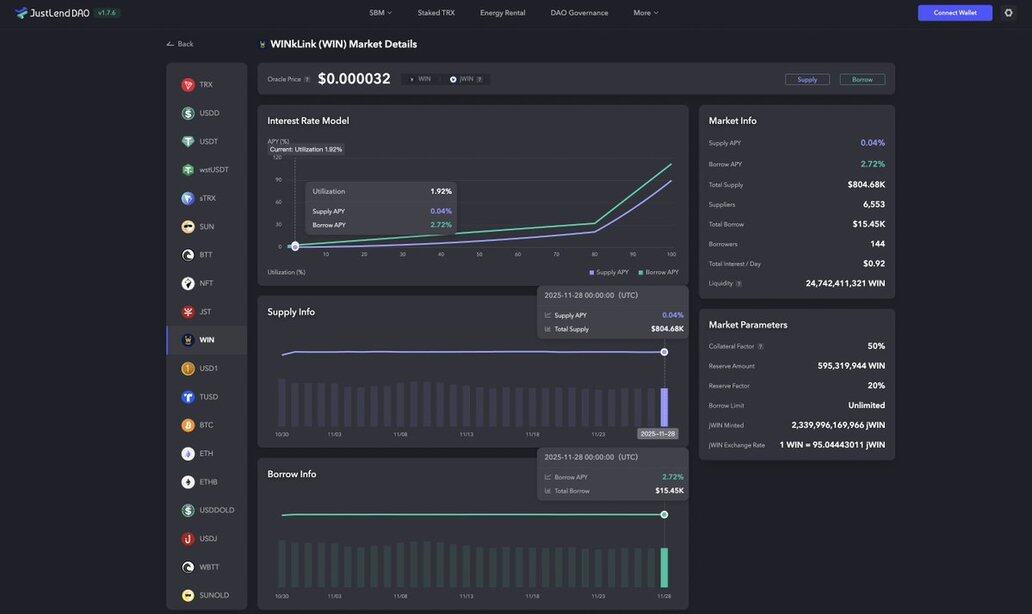Click the Liquidity info question icon
The width and height of the screenshot is (1032, 614).
pyautogui.click(x=739, y=284)
